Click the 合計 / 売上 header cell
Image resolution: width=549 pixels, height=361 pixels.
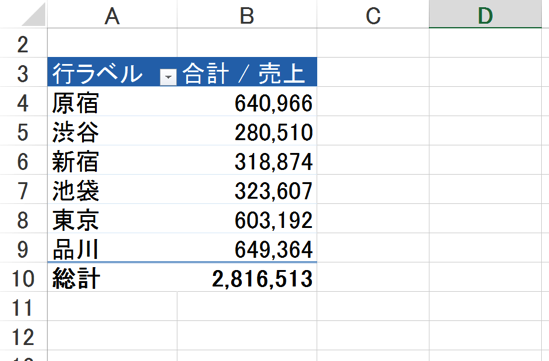(247, 72)
